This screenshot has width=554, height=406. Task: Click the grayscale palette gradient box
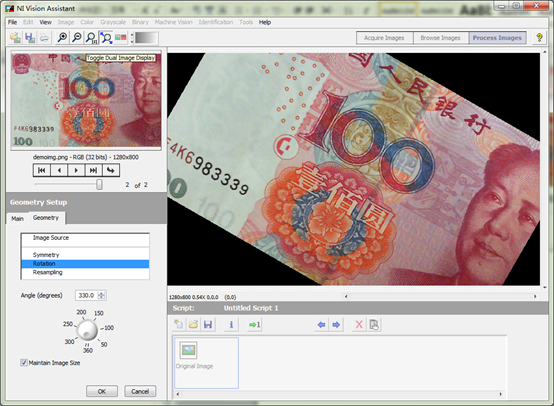(146, 38)
